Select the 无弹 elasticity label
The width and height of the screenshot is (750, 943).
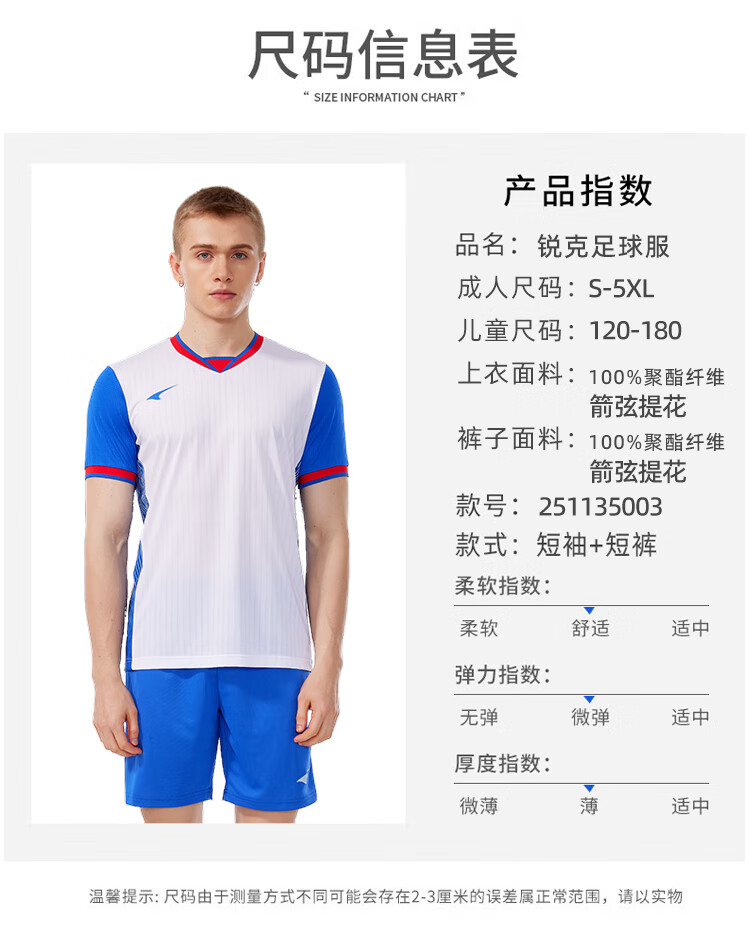[479, 717]
